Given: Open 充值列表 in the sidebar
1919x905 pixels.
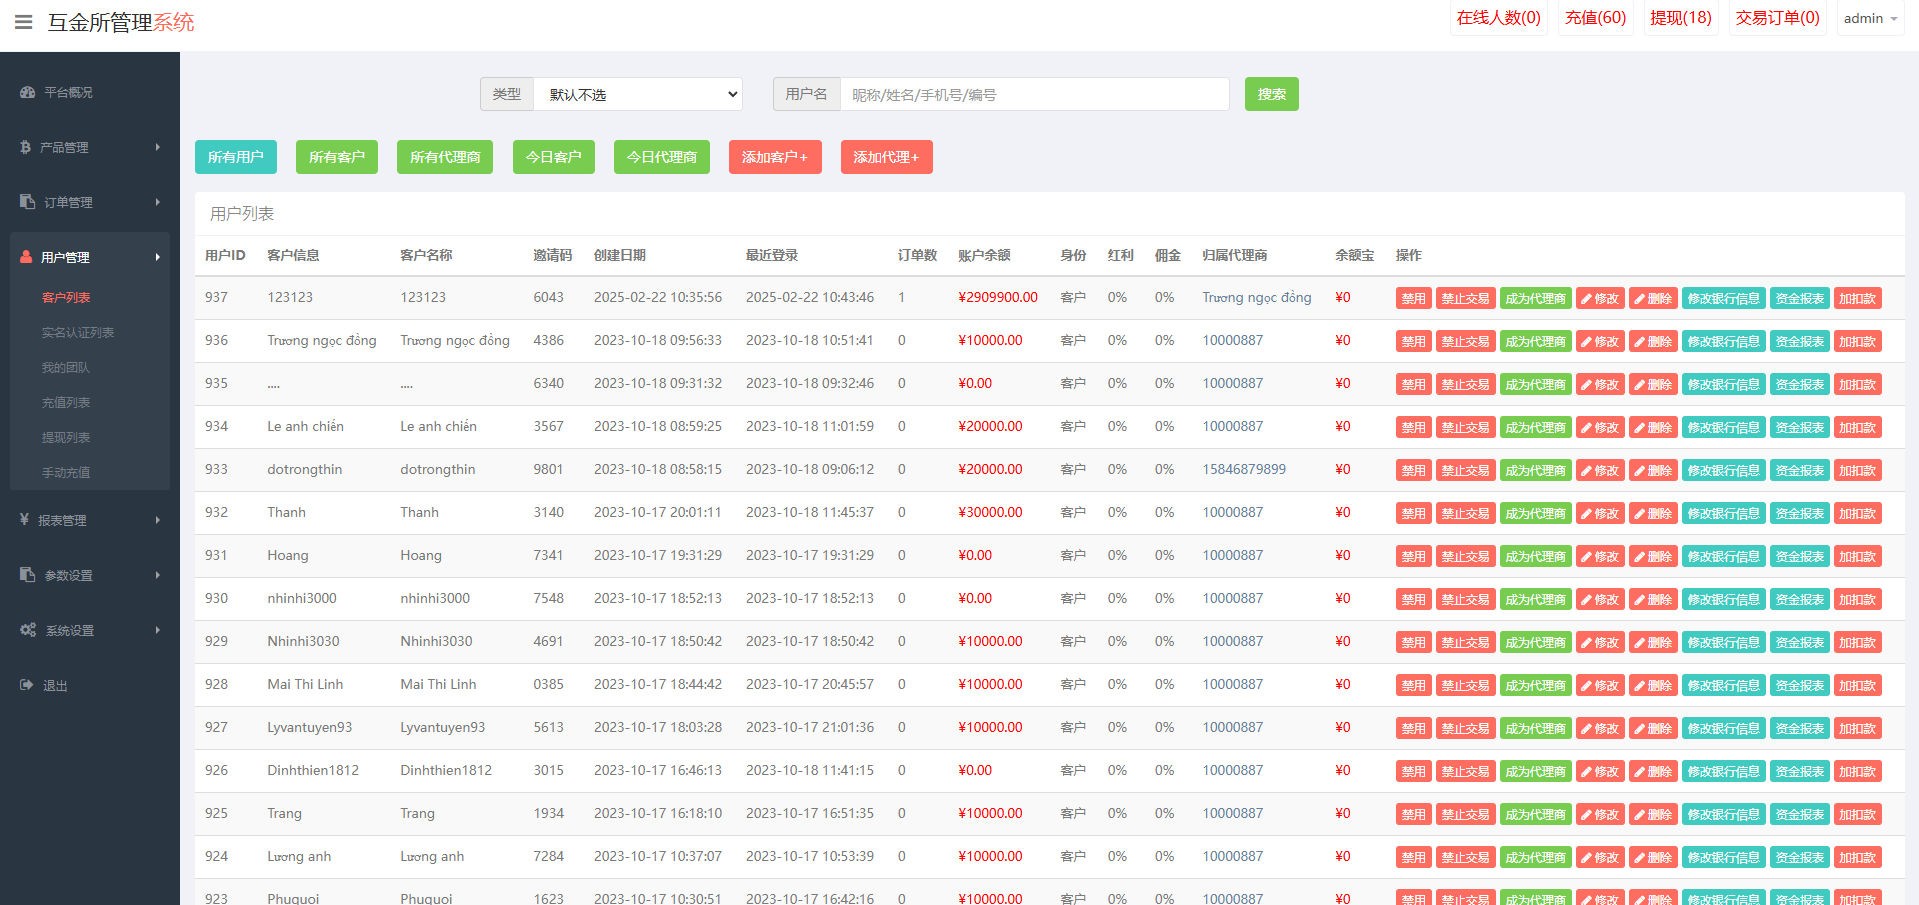Looking at the screenshot, I should point(66,402).
